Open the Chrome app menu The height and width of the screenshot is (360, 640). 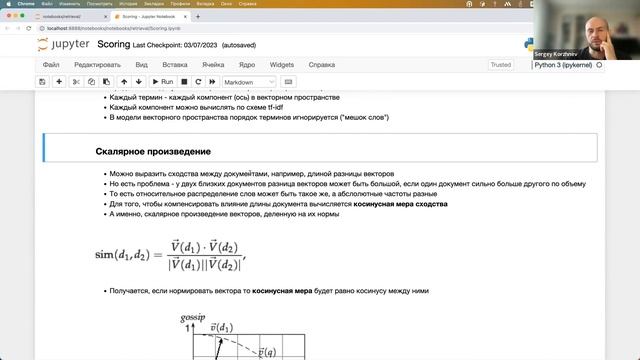26,4
